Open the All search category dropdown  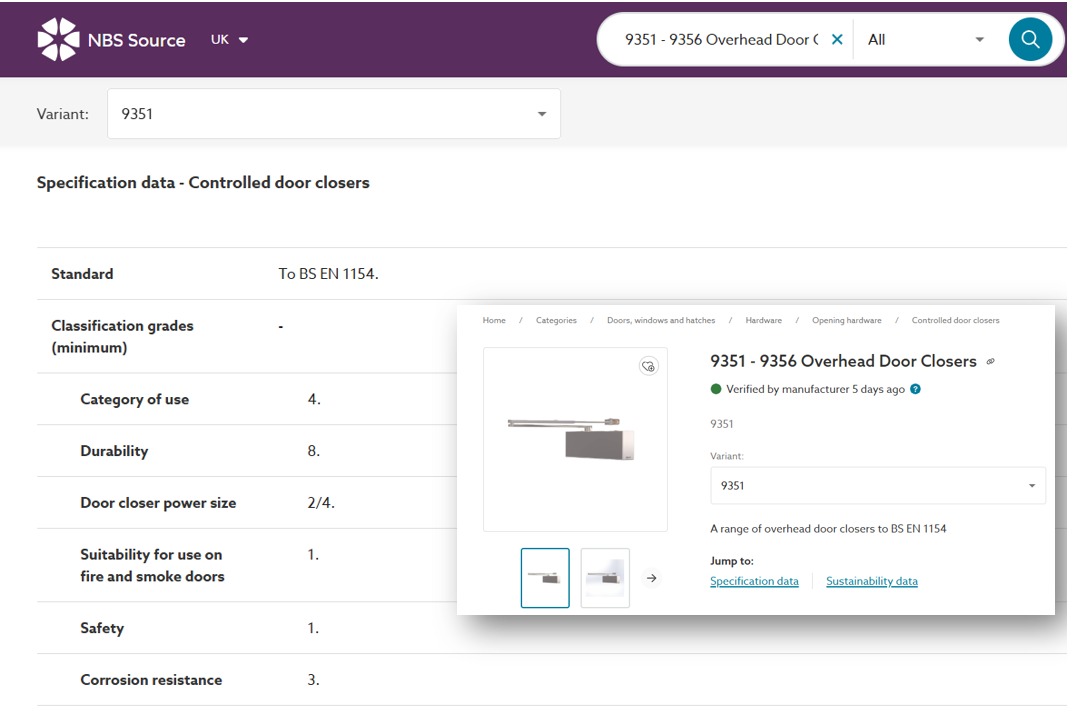(x=926, y=39)
